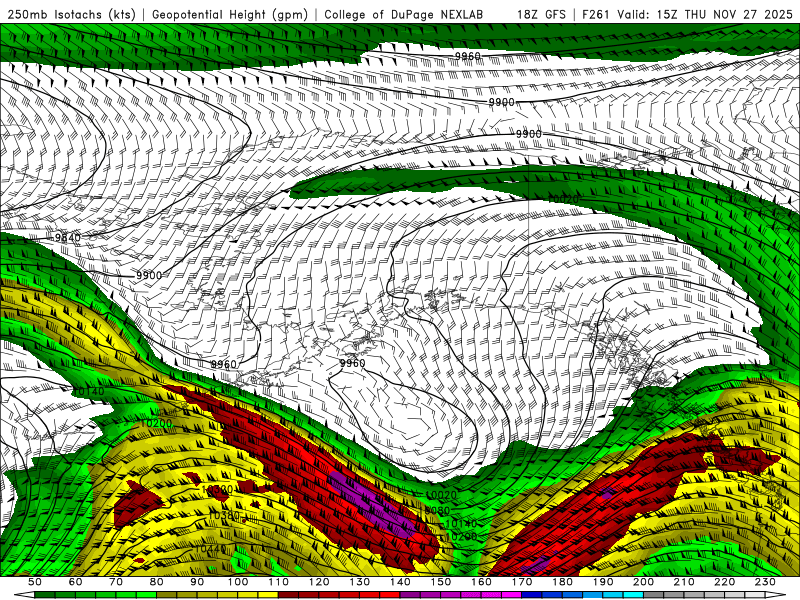Image resolution: width=800 pixels, height=600 pixels.
Task: Click the colorbar value 210
Action: tap(684, 582)
